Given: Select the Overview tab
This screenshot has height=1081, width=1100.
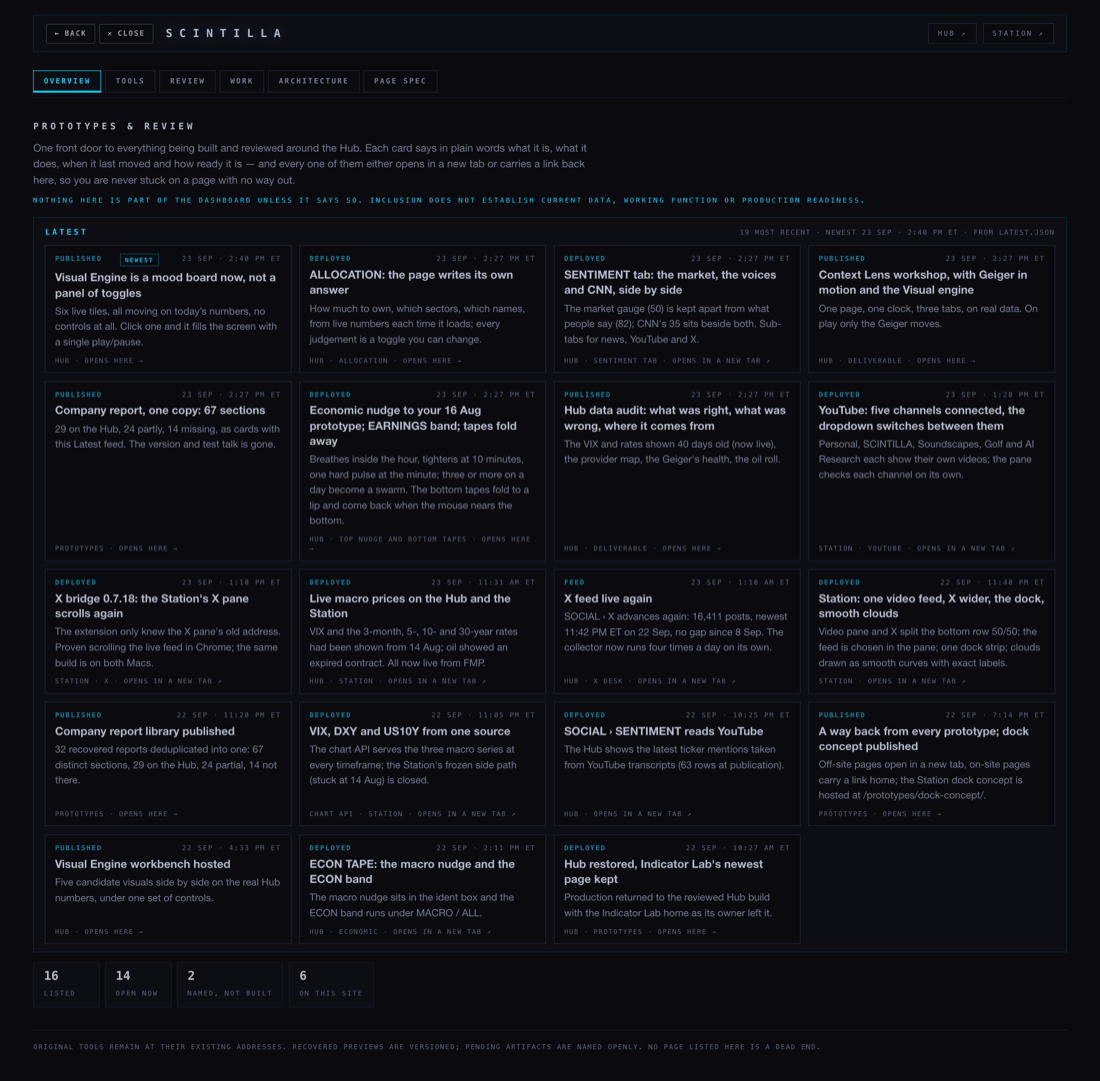Looking at the screenshot, I should [x=67, y=81].
